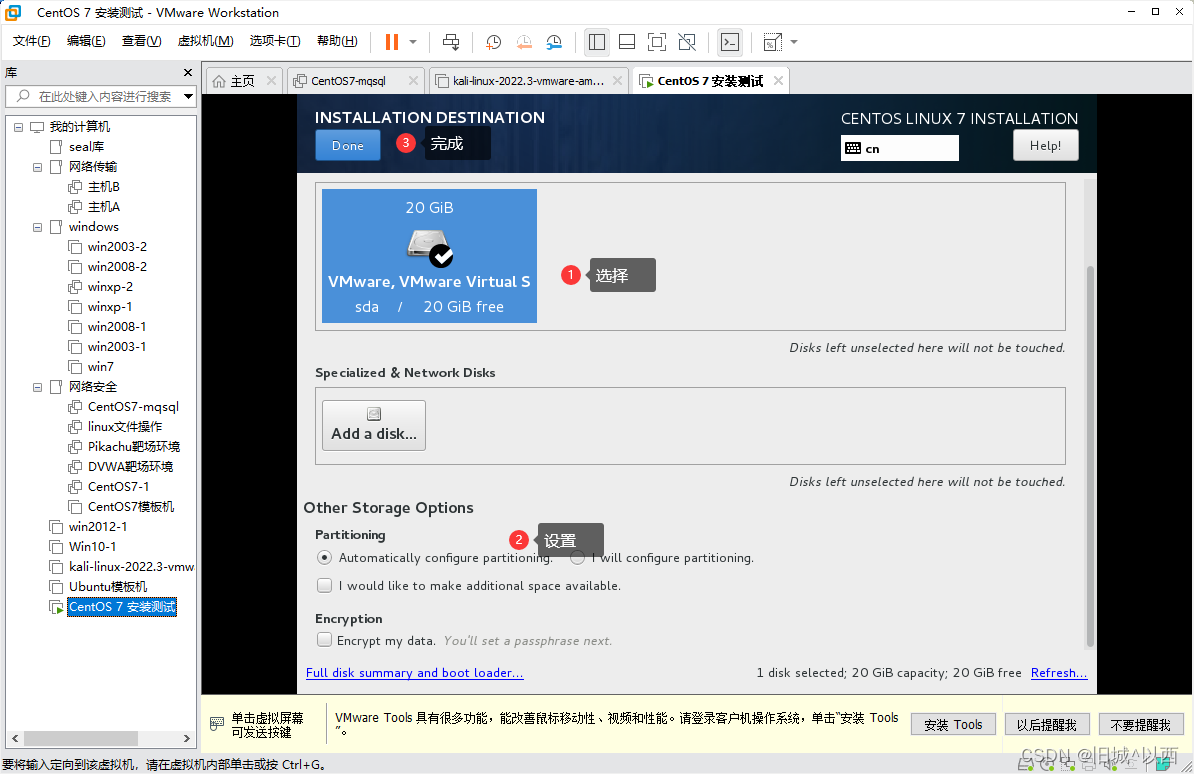Open the snapshot manager icon
This screenshot has height=774, width=1194.
pyautogui.click(x=554, y=42)
